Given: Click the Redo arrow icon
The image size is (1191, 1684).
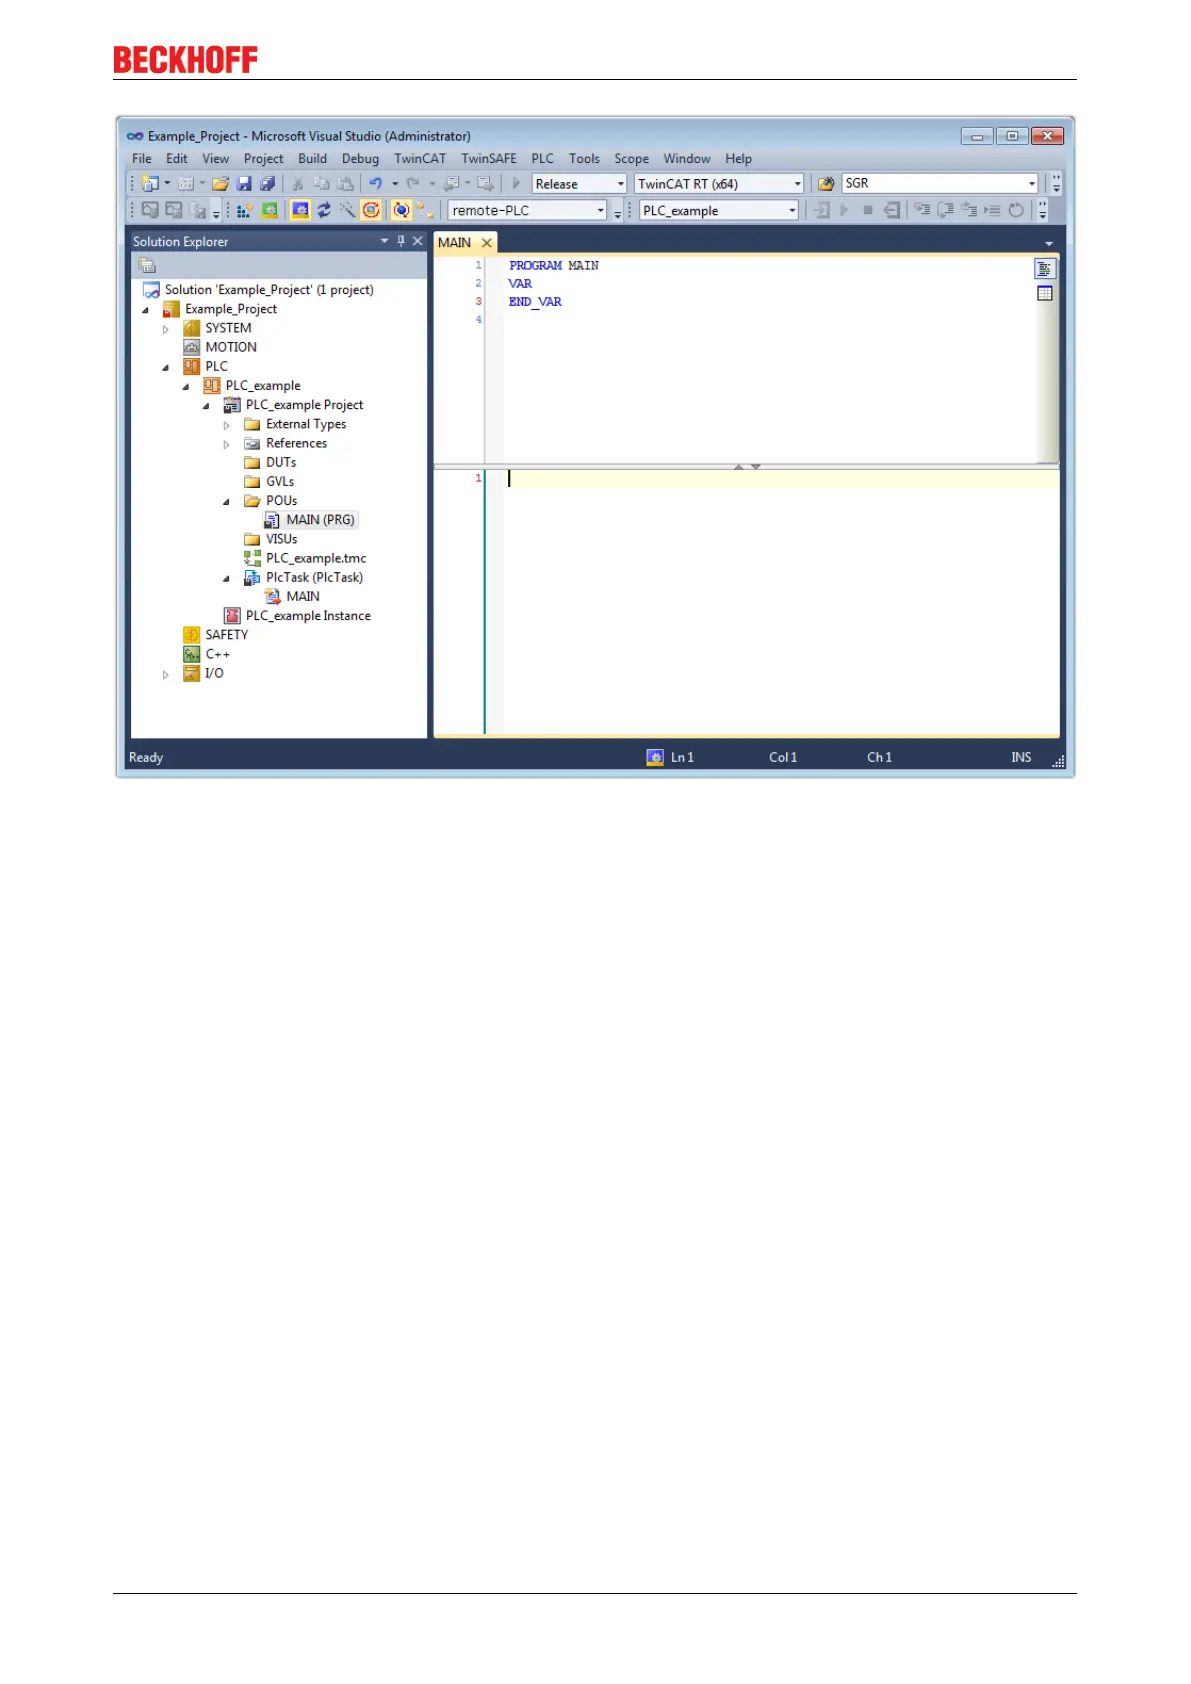Looking at the screenshot, I should coord(412,184).
